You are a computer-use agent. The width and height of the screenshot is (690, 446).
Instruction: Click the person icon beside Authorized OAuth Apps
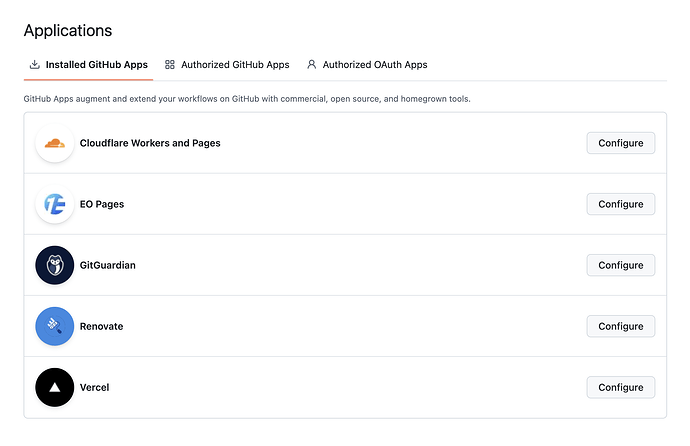(312, 65)
